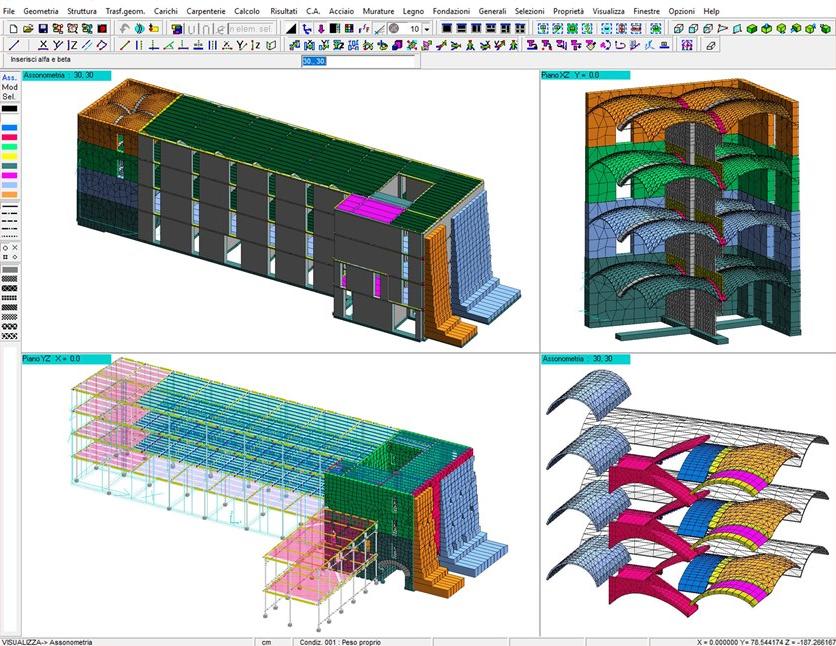Click the Open file folder icon
Image resolution: width=836 pixels, height=646 pixels.
coord(27,29)
